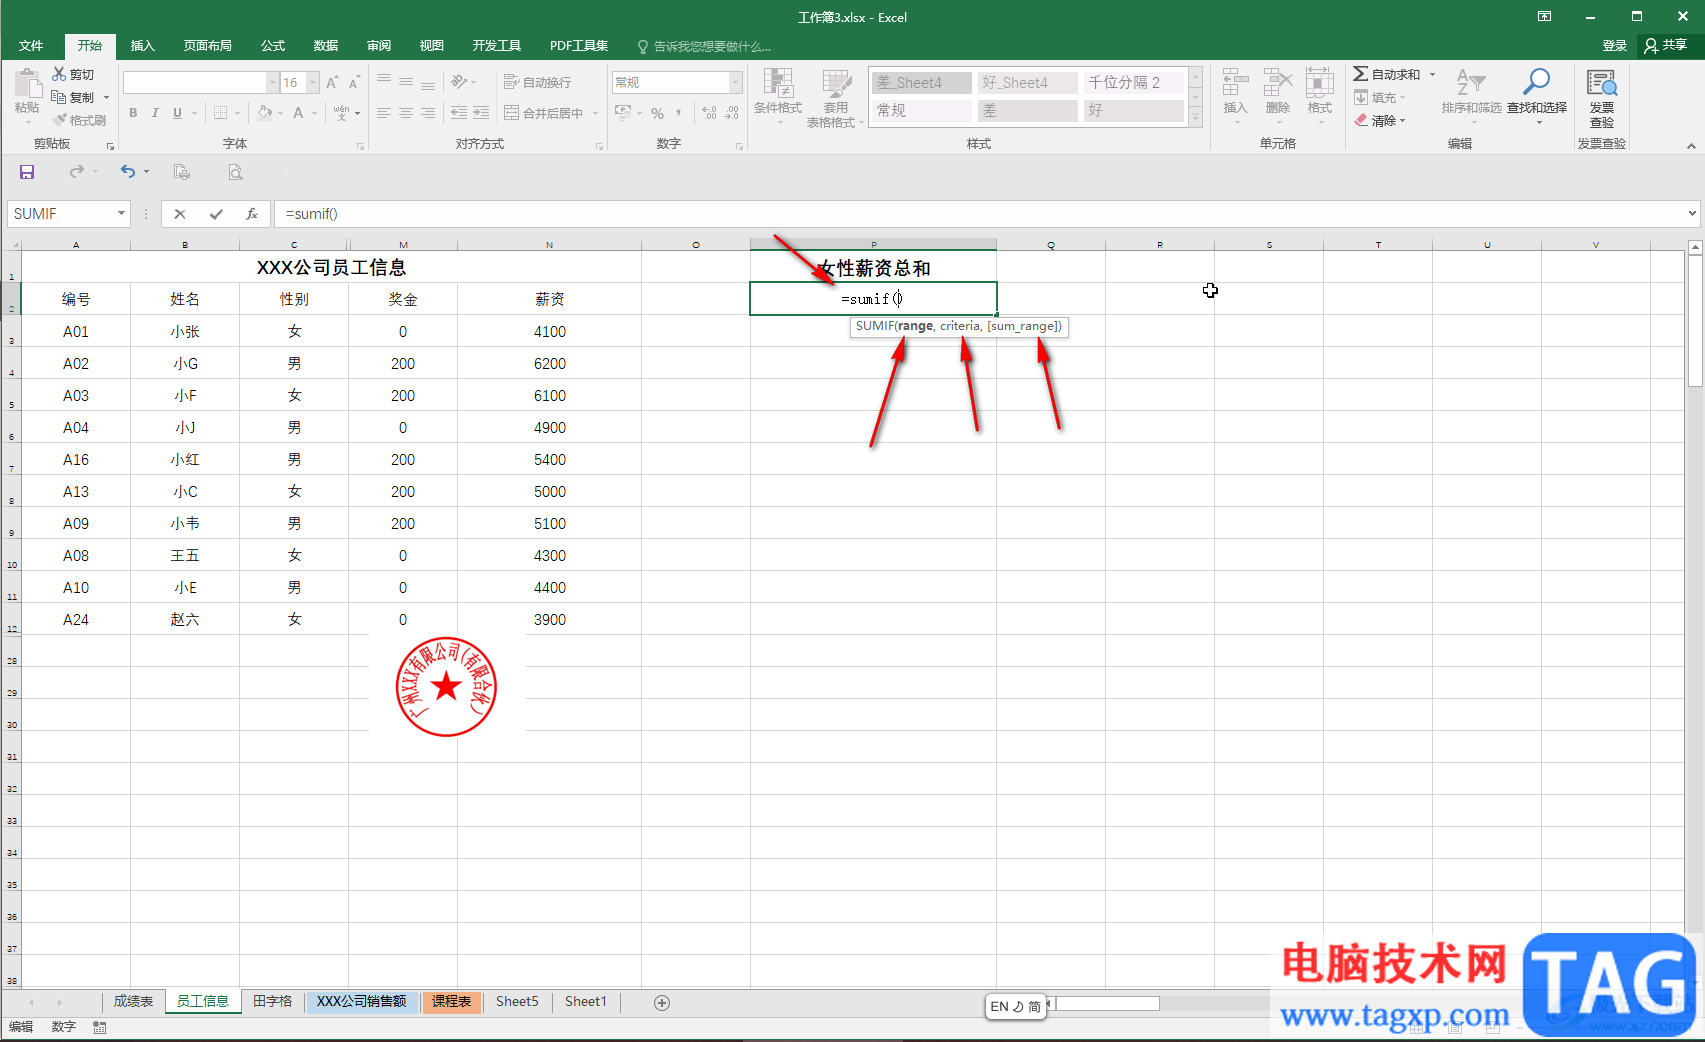The height and width of the screenshot is (1042, 1705).
Task: Apply the 好_Sheet4 cell style
Action: click(x=1027, y=83)
